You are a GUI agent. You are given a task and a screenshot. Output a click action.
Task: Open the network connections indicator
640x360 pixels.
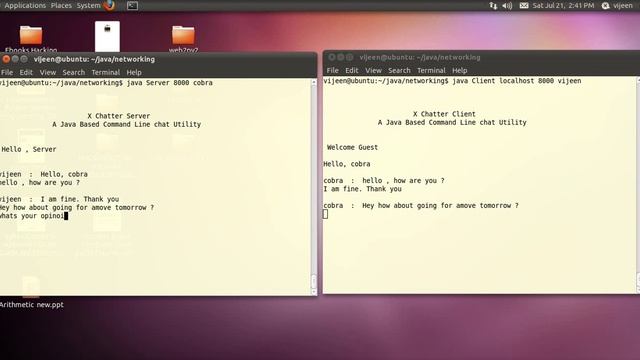(x=493, y=5)
